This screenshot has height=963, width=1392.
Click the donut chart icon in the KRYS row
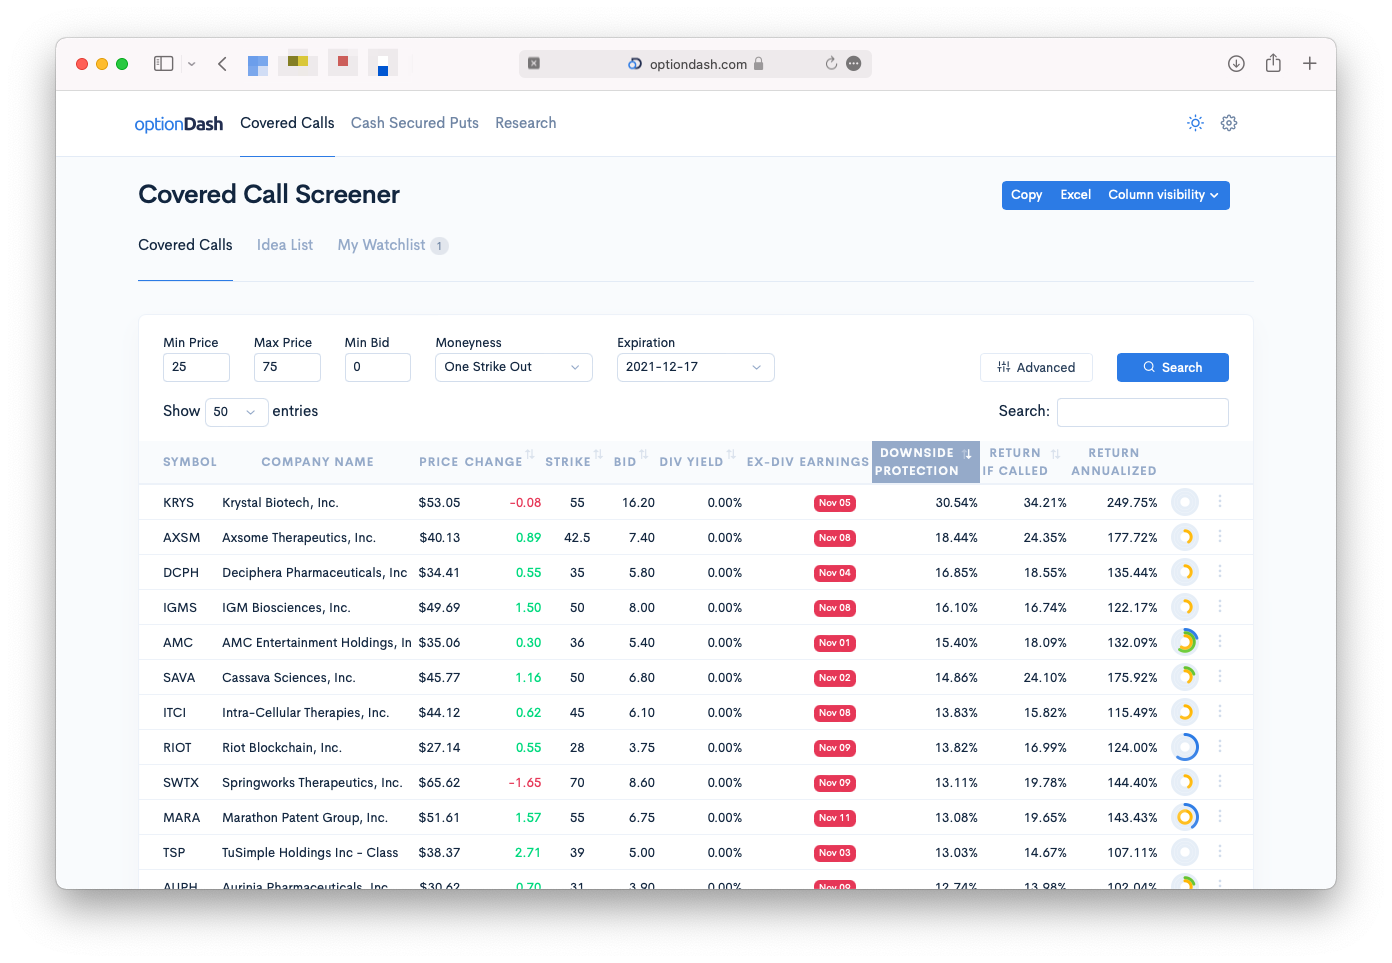click(1185, 502)
